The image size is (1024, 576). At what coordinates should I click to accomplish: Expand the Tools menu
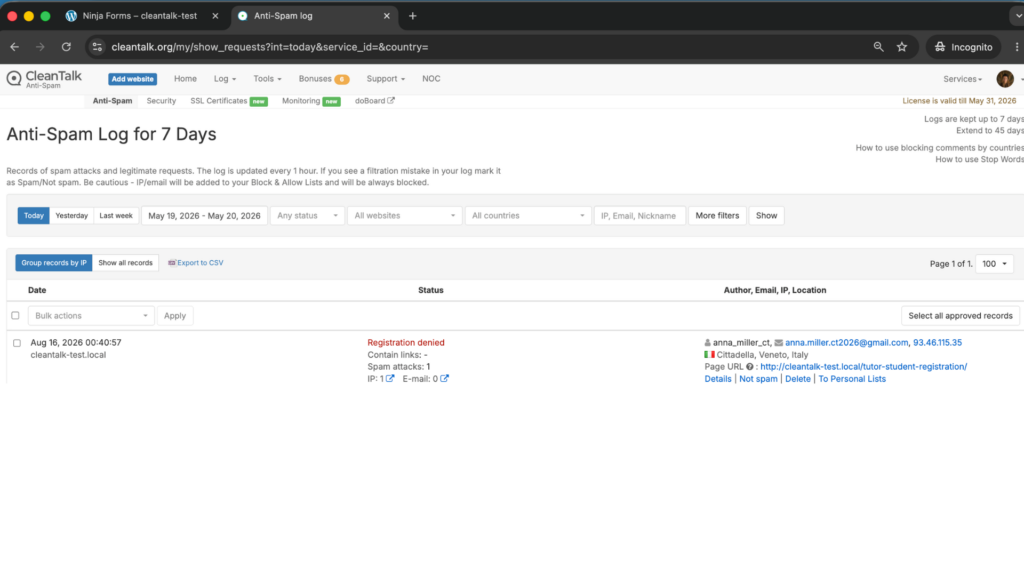[x=267, y=79]
